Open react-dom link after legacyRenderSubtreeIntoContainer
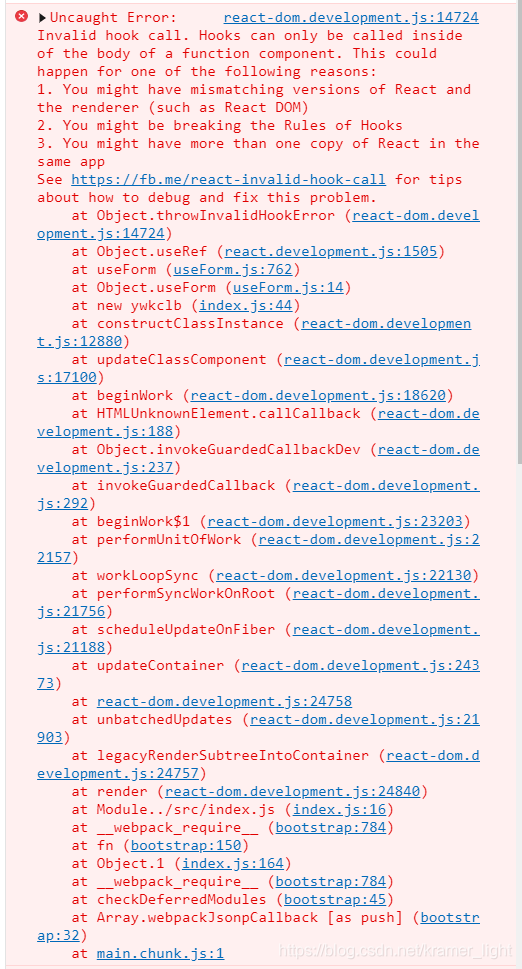Screen dimensions: 522x969 tap(433, 755)
